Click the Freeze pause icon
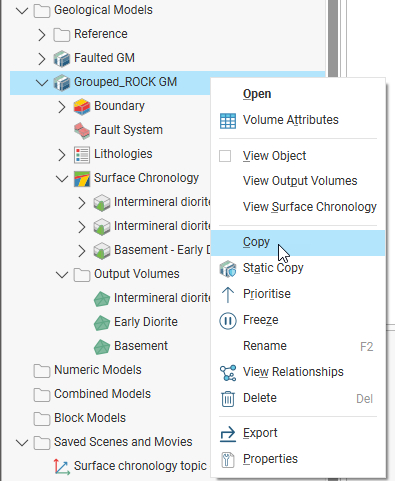Image resolution: width=395 pixels, height=481 pixels. (x=228, y=321)
